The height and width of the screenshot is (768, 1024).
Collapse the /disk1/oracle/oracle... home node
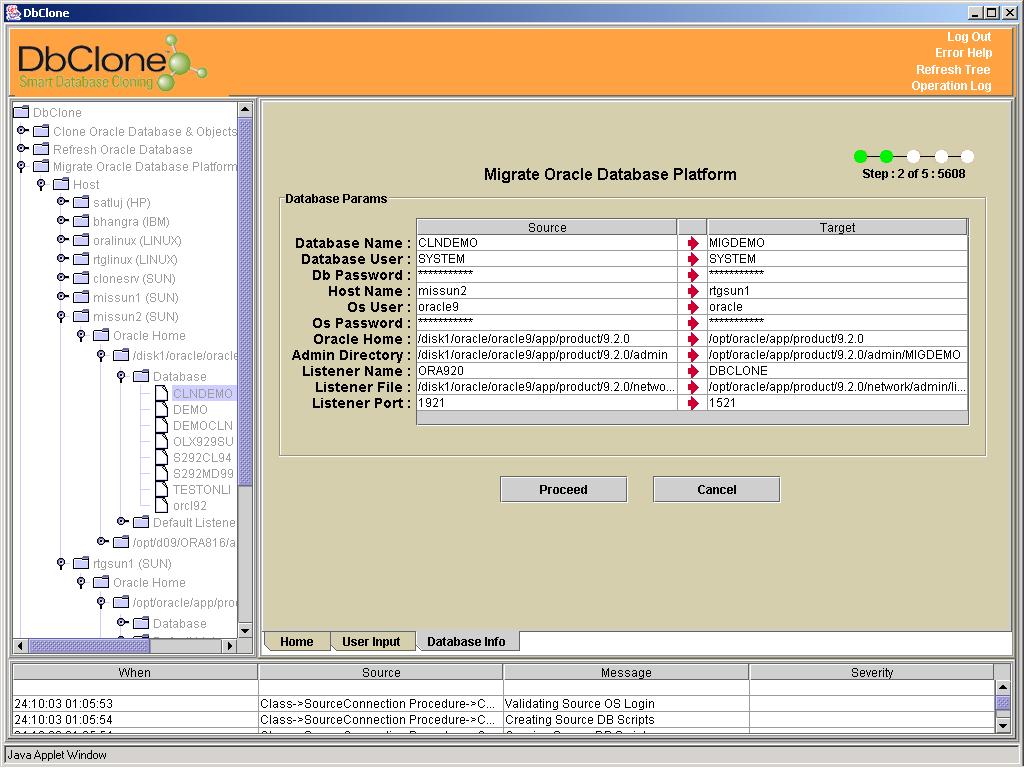click(x=101, y=355)
